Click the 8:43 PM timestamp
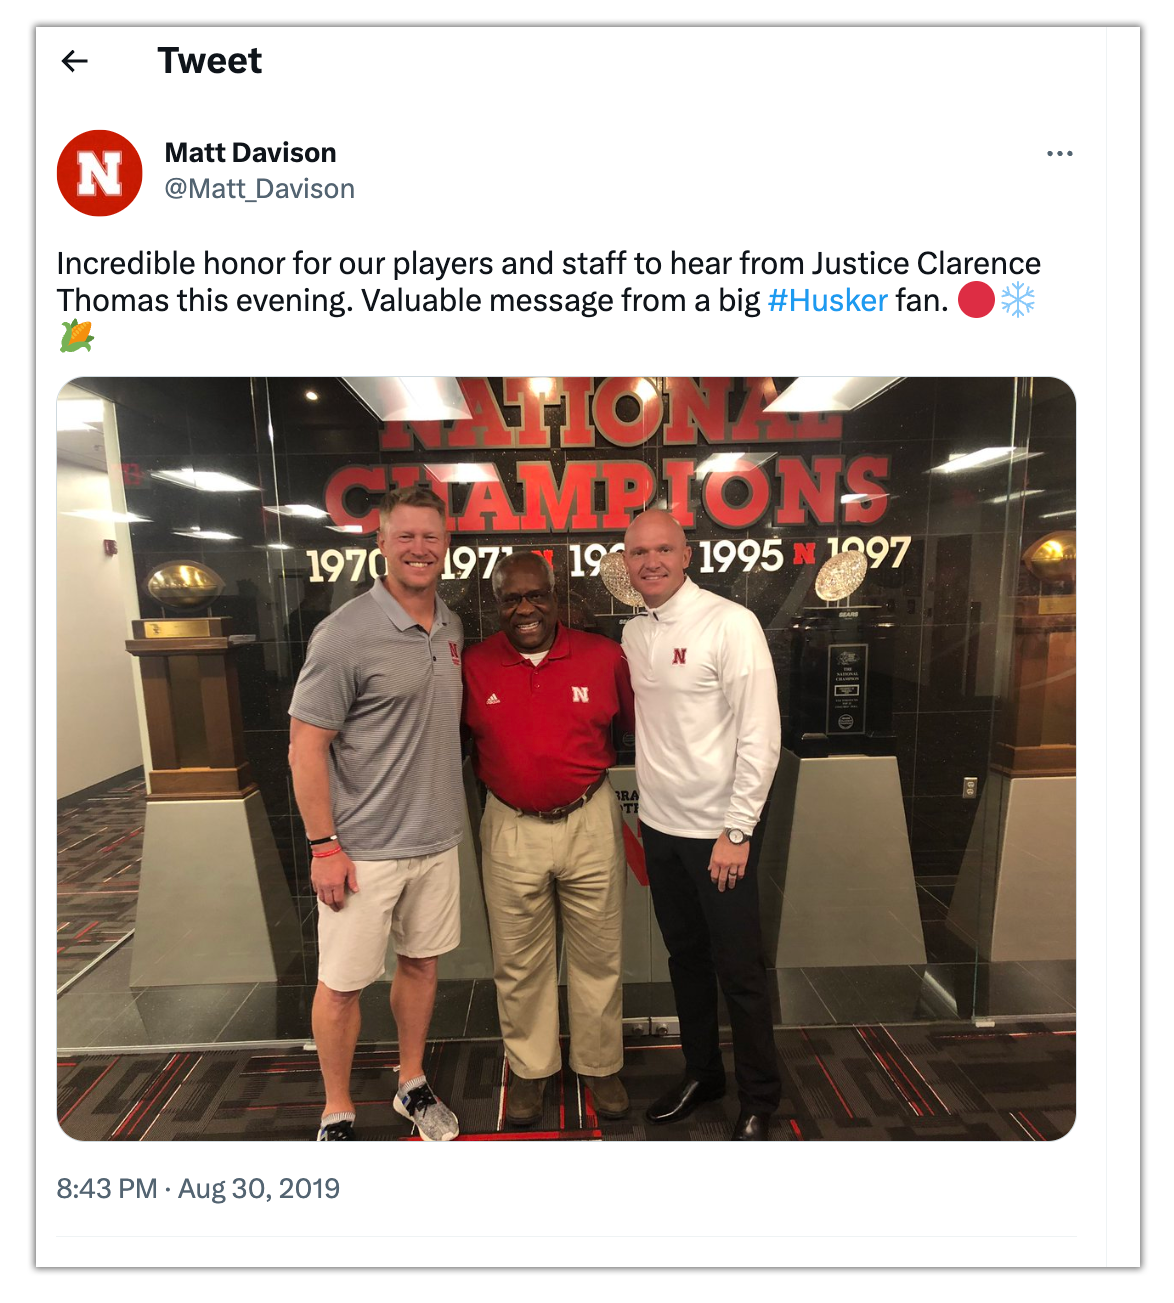This screenshot has height=1303, width=1174. click(107, 1188)
